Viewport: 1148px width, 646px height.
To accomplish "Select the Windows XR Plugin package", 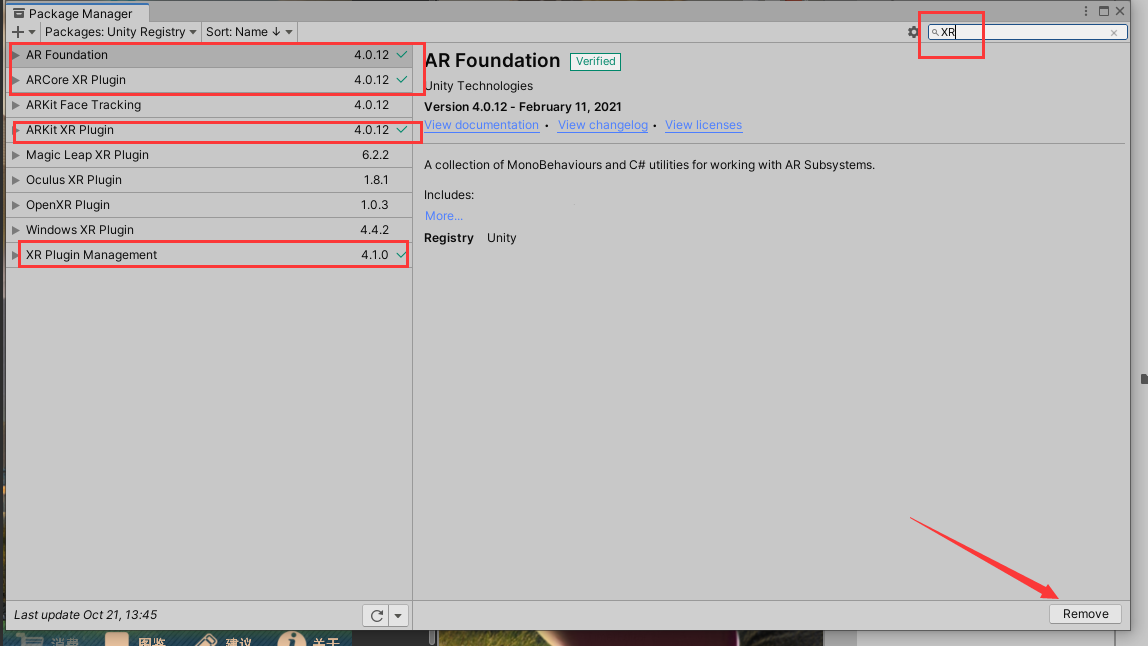I will 209,229.
